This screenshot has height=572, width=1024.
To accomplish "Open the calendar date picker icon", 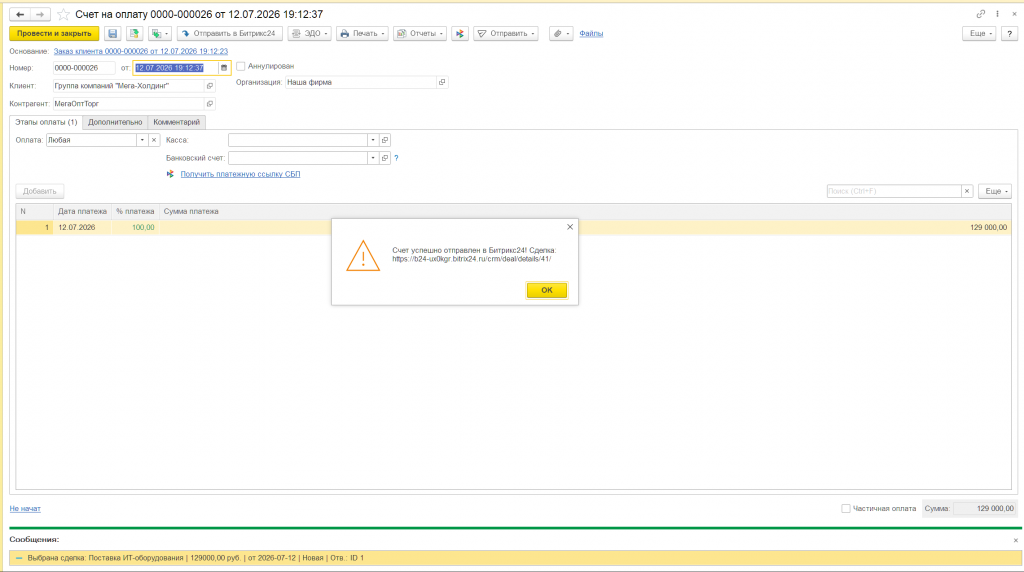I will [x=224, y=68].
